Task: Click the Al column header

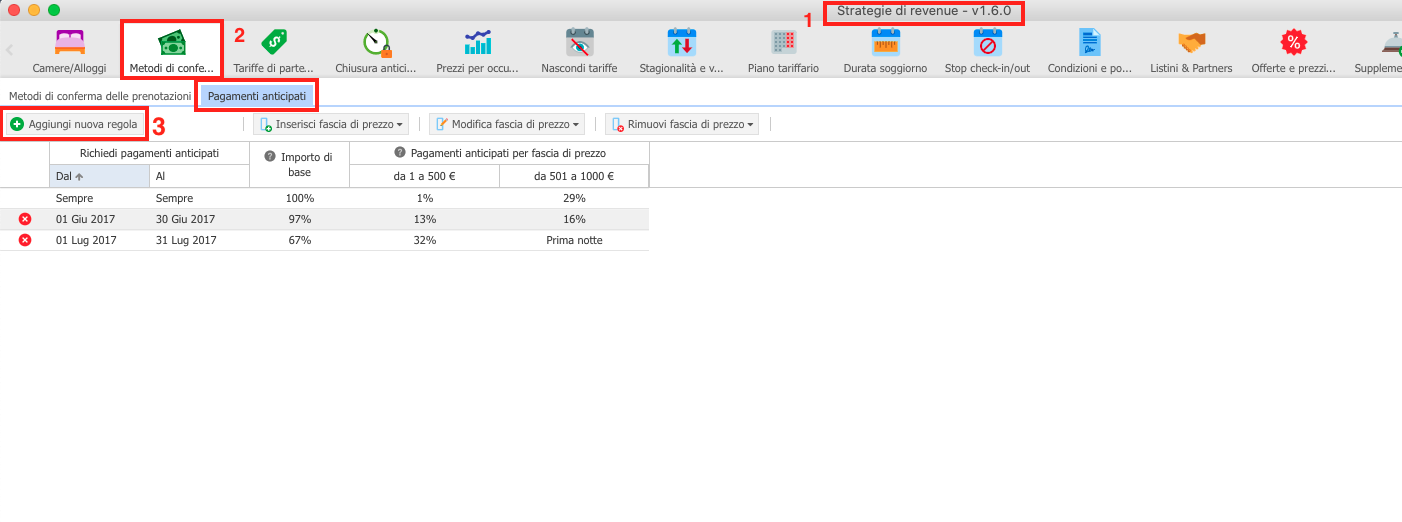Action: click(199, 176)
